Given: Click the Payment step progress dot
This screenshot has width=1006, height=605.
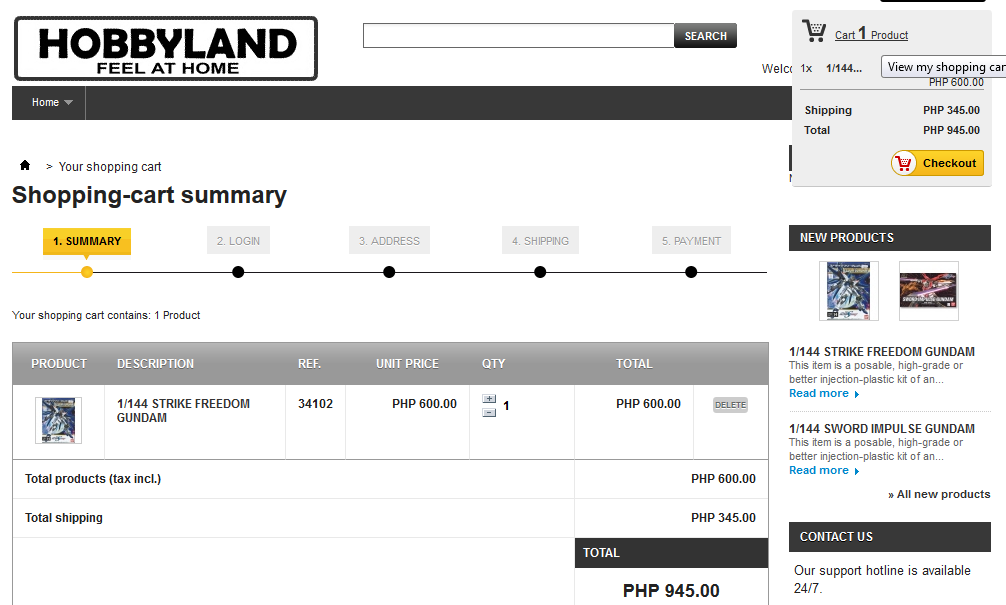Looking at the screenshot, I should coord(691,272).
